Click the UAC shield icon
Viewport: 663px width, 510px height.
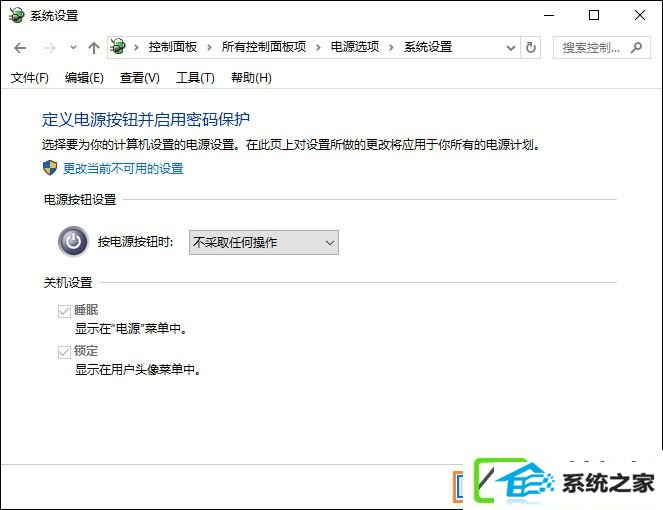(x=50, y=168)
